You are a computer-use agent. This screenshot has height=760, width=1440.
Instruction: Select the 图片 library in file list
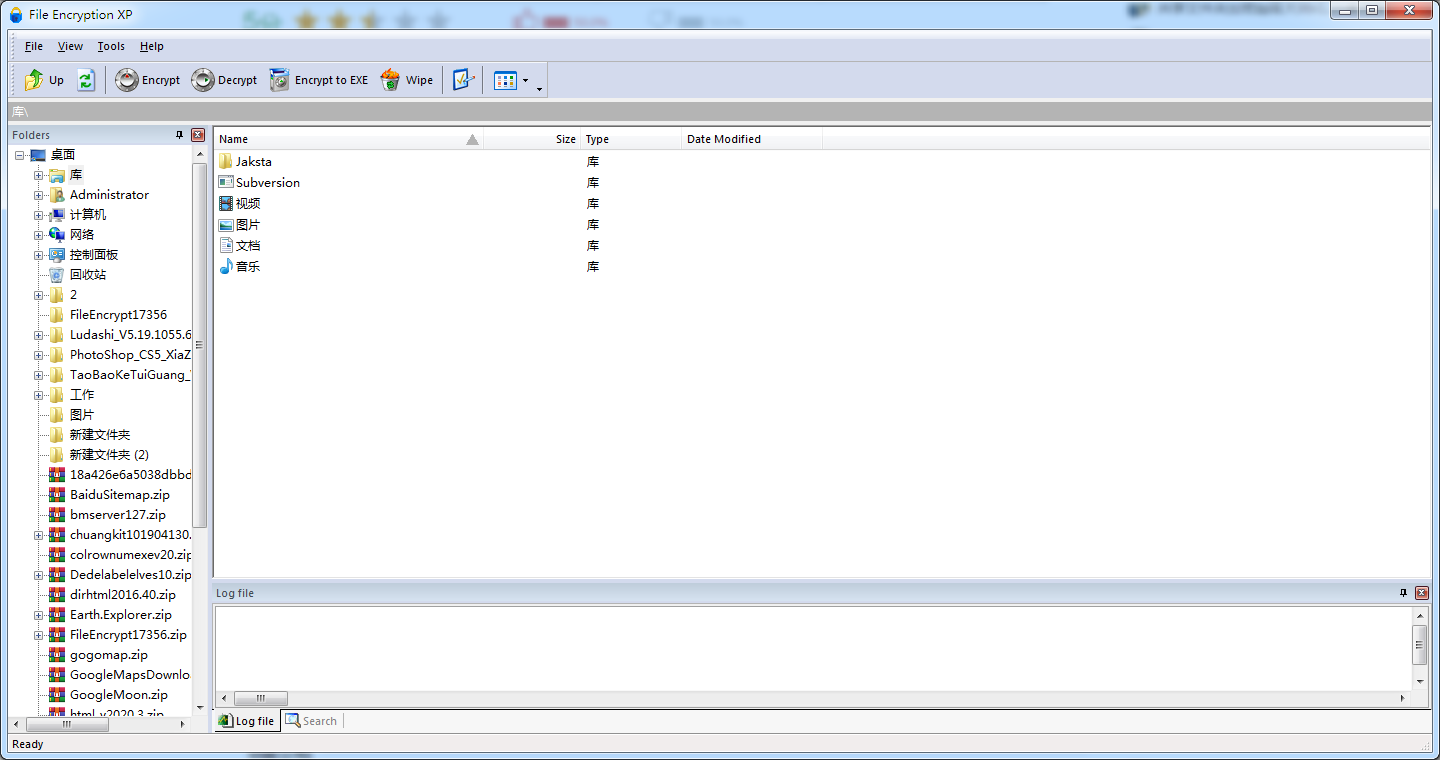click(240, 224)
